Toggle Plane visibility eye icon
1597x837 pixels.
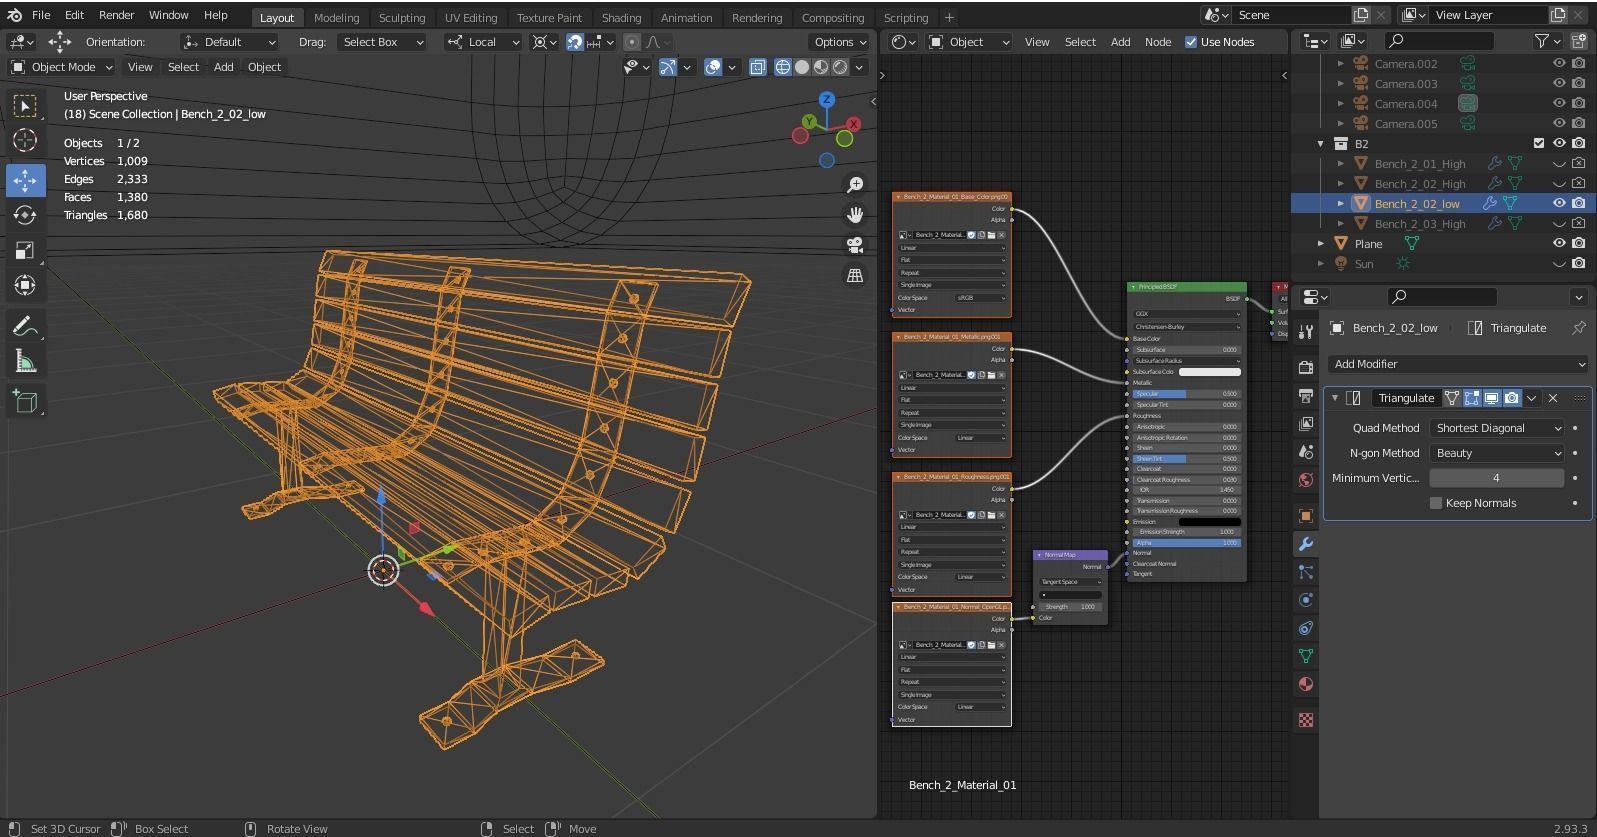point(1558,243)
